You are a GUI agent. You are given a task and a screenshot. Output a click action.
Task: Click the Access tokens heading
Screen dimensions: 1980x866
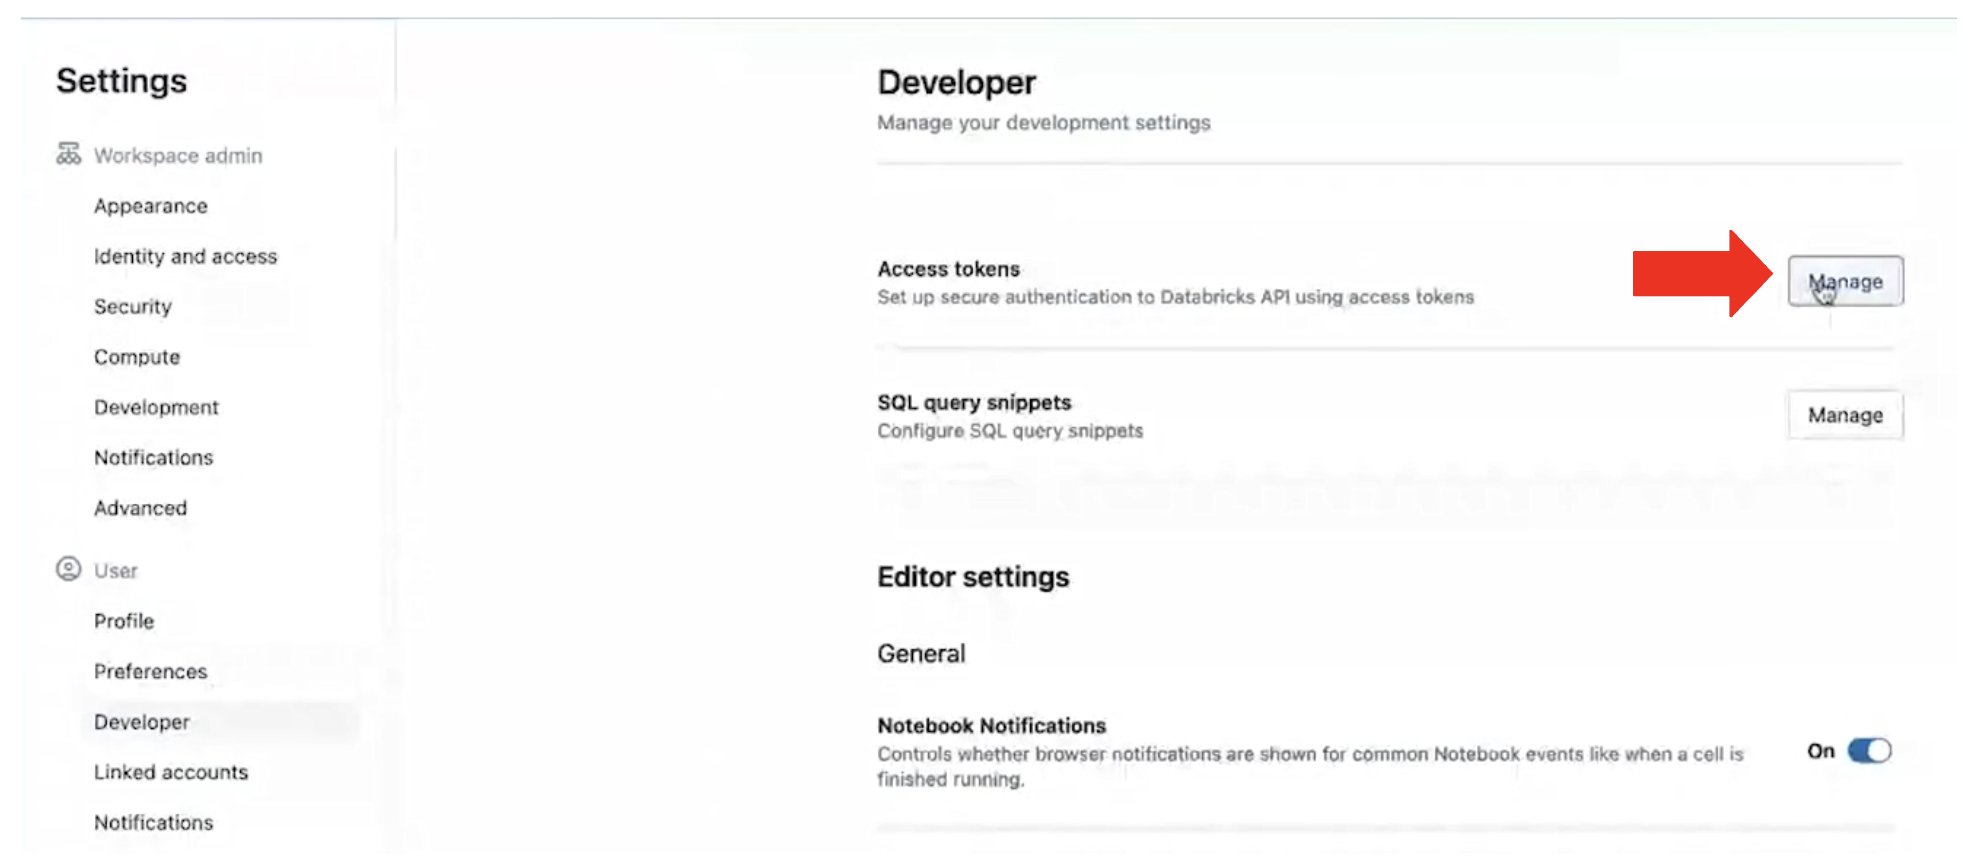click(x=948, y=269)
